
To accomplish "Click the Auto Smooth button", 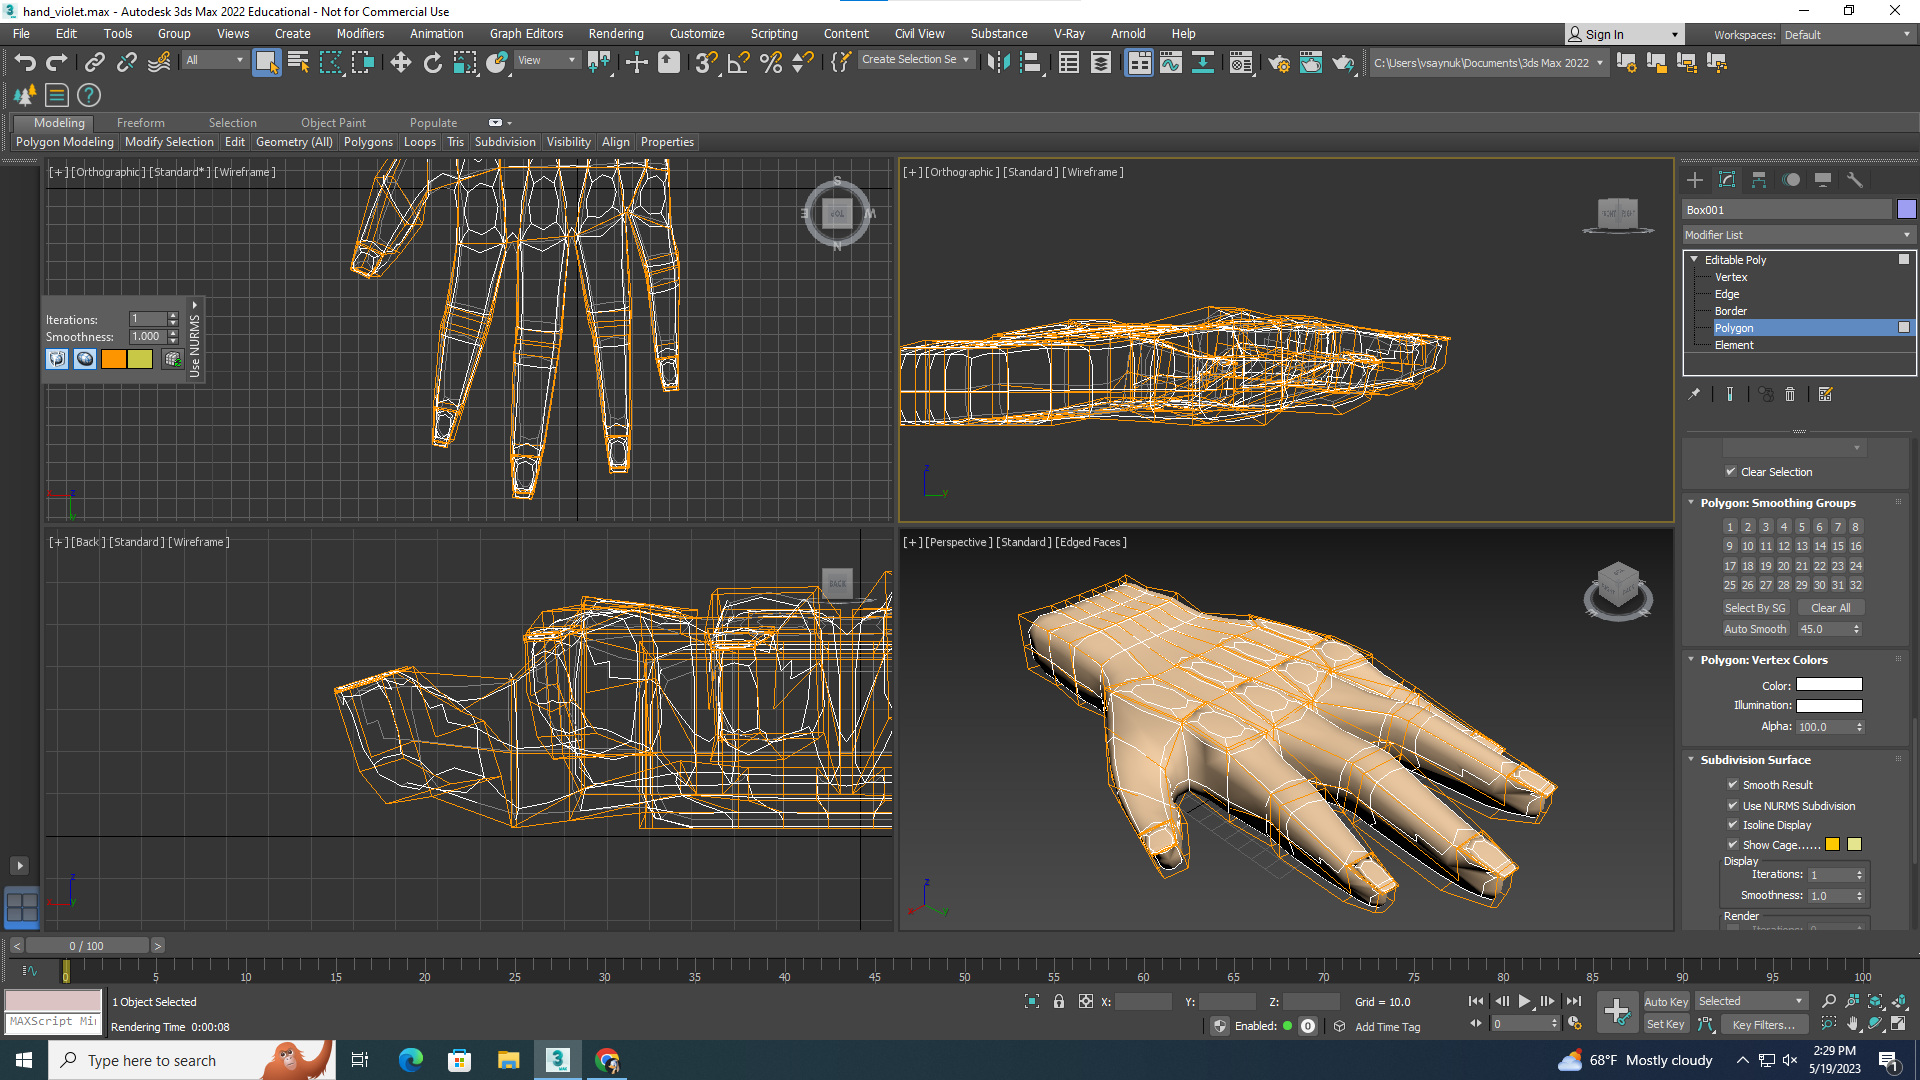I will coord(1754,629).
